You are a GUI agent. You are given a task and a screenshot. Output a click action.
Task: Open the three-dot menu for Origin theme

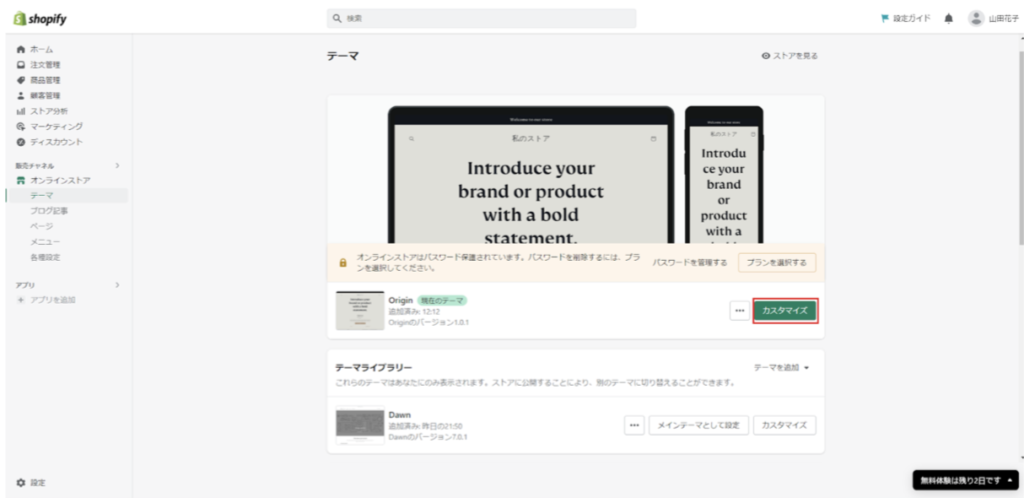click(739, 311)
